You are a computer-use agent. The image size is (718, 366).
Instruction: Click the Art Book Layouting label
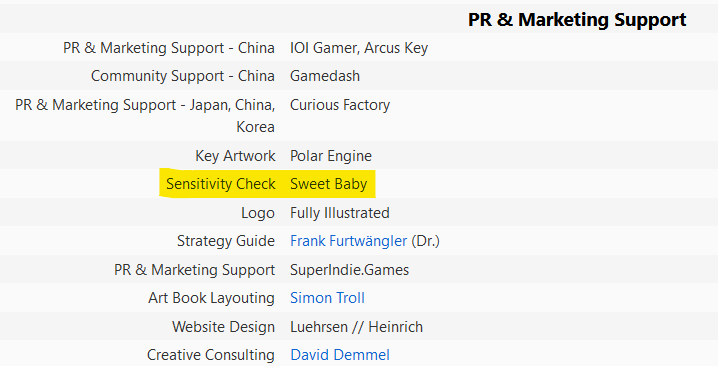[x=212, y=298]
